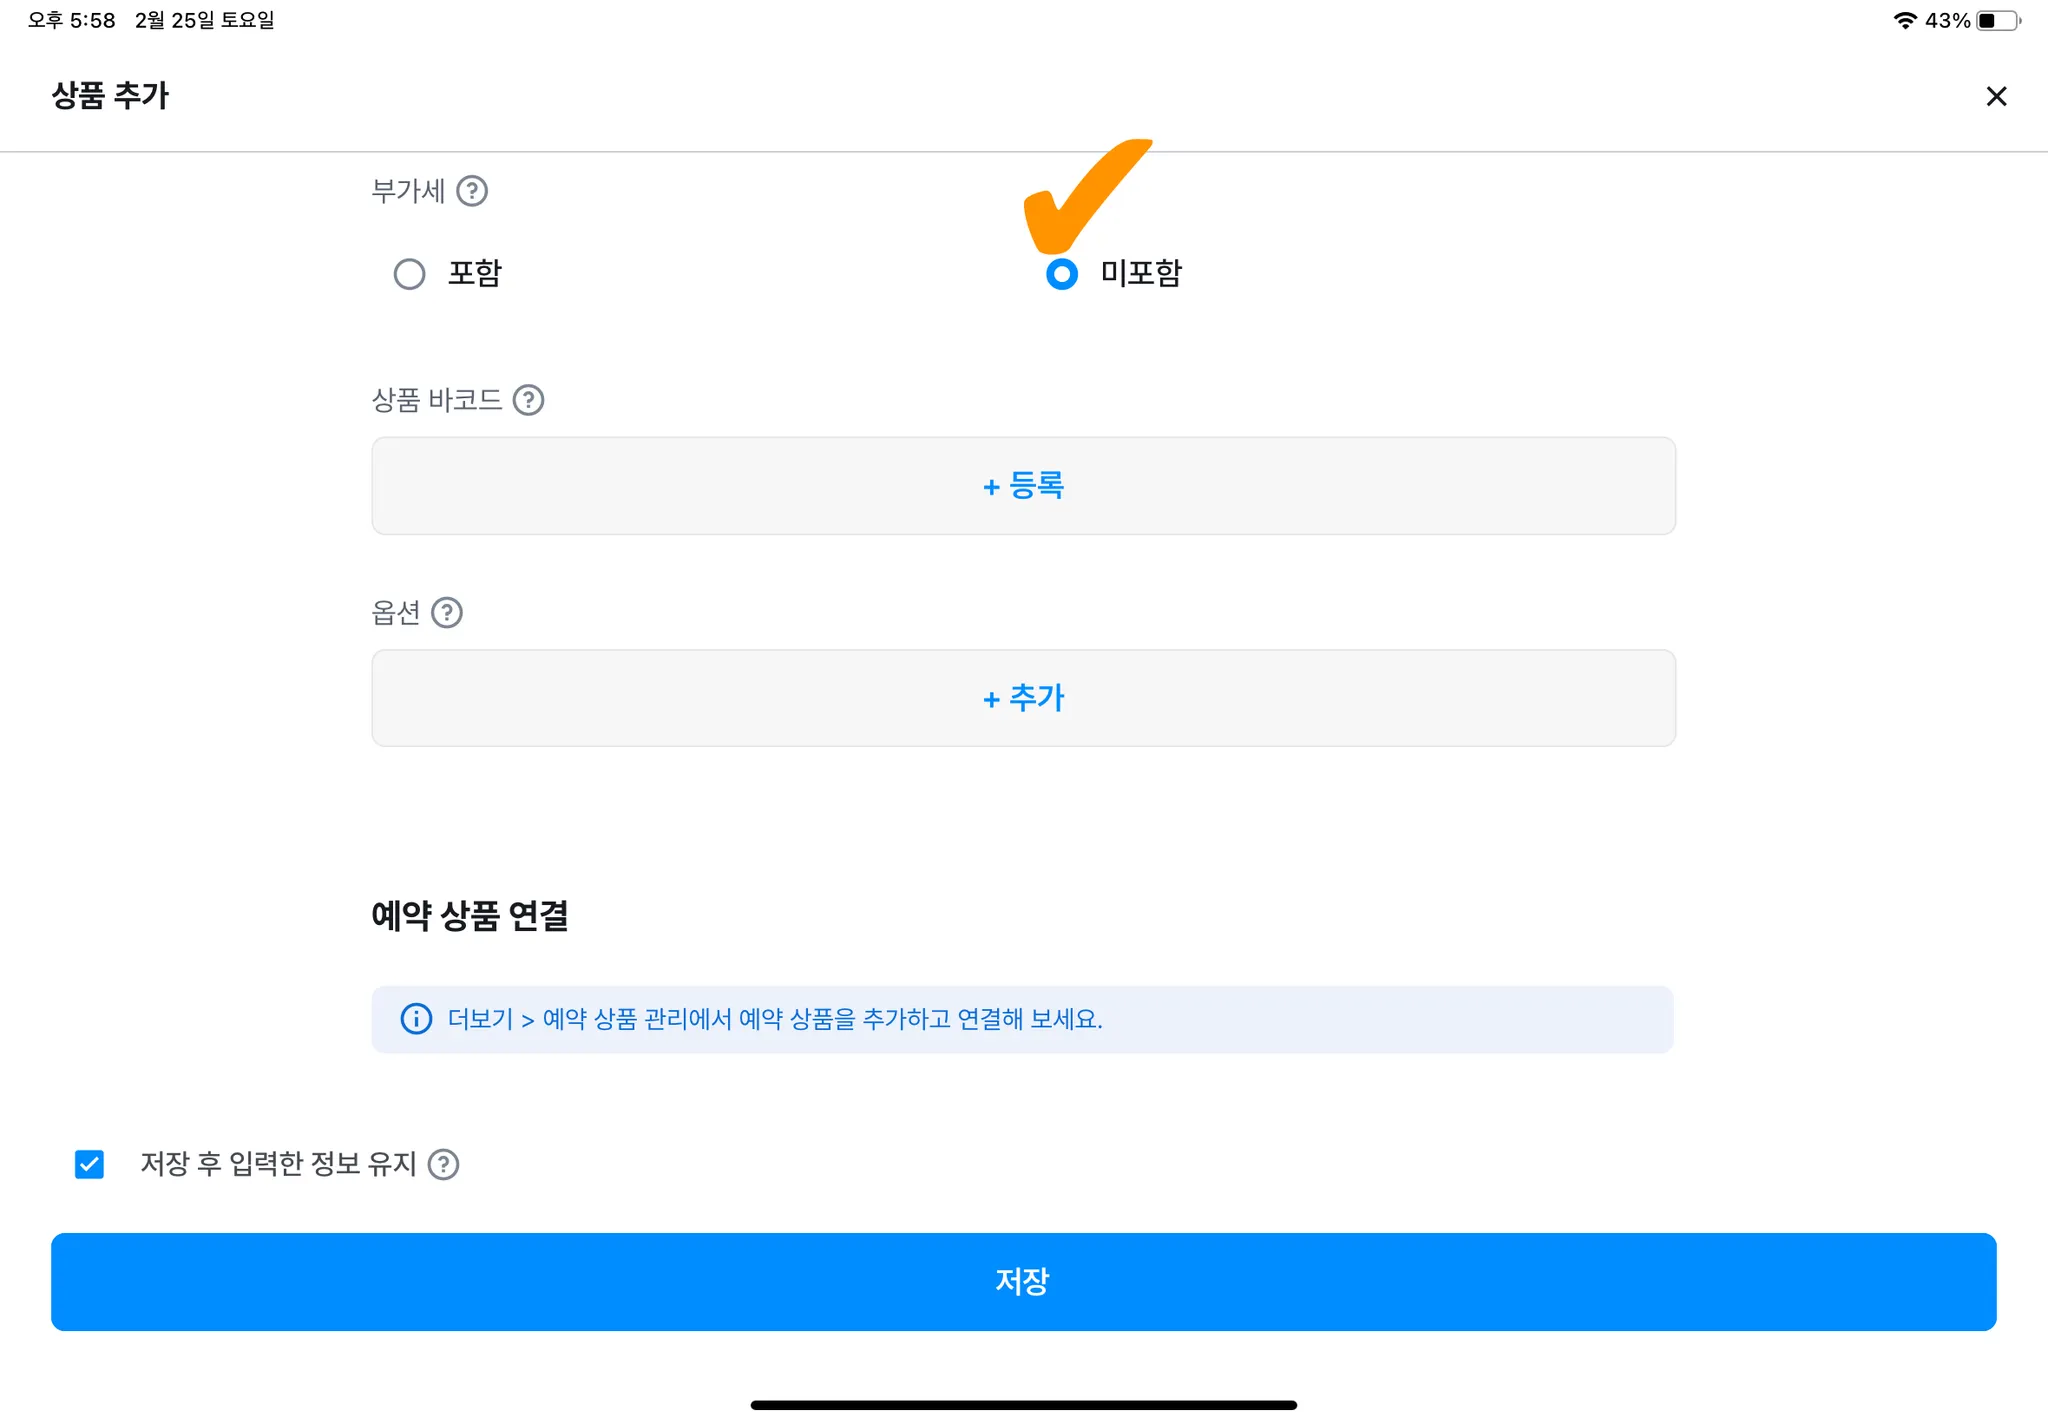This screenshot has height=1423, width=2048.
Task: Click the info icon in the reservation notice
Action: click(416, 1019)
